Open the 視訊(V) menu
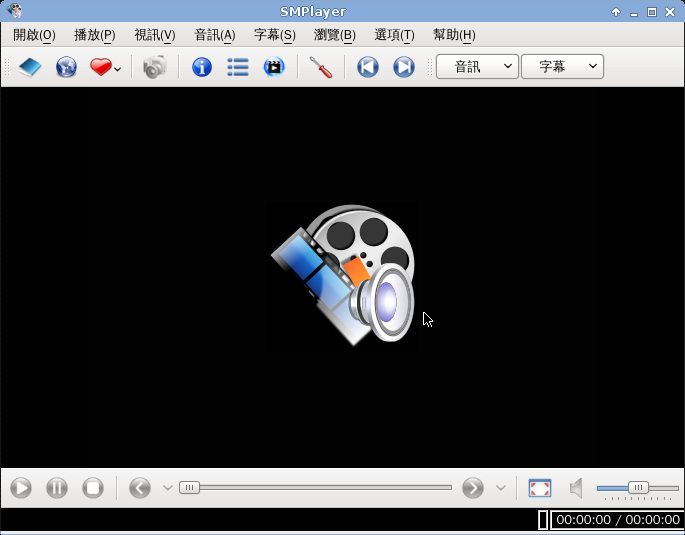Viewport: 685px width, 535px height. pyautogui.click(x=155, y=35)
